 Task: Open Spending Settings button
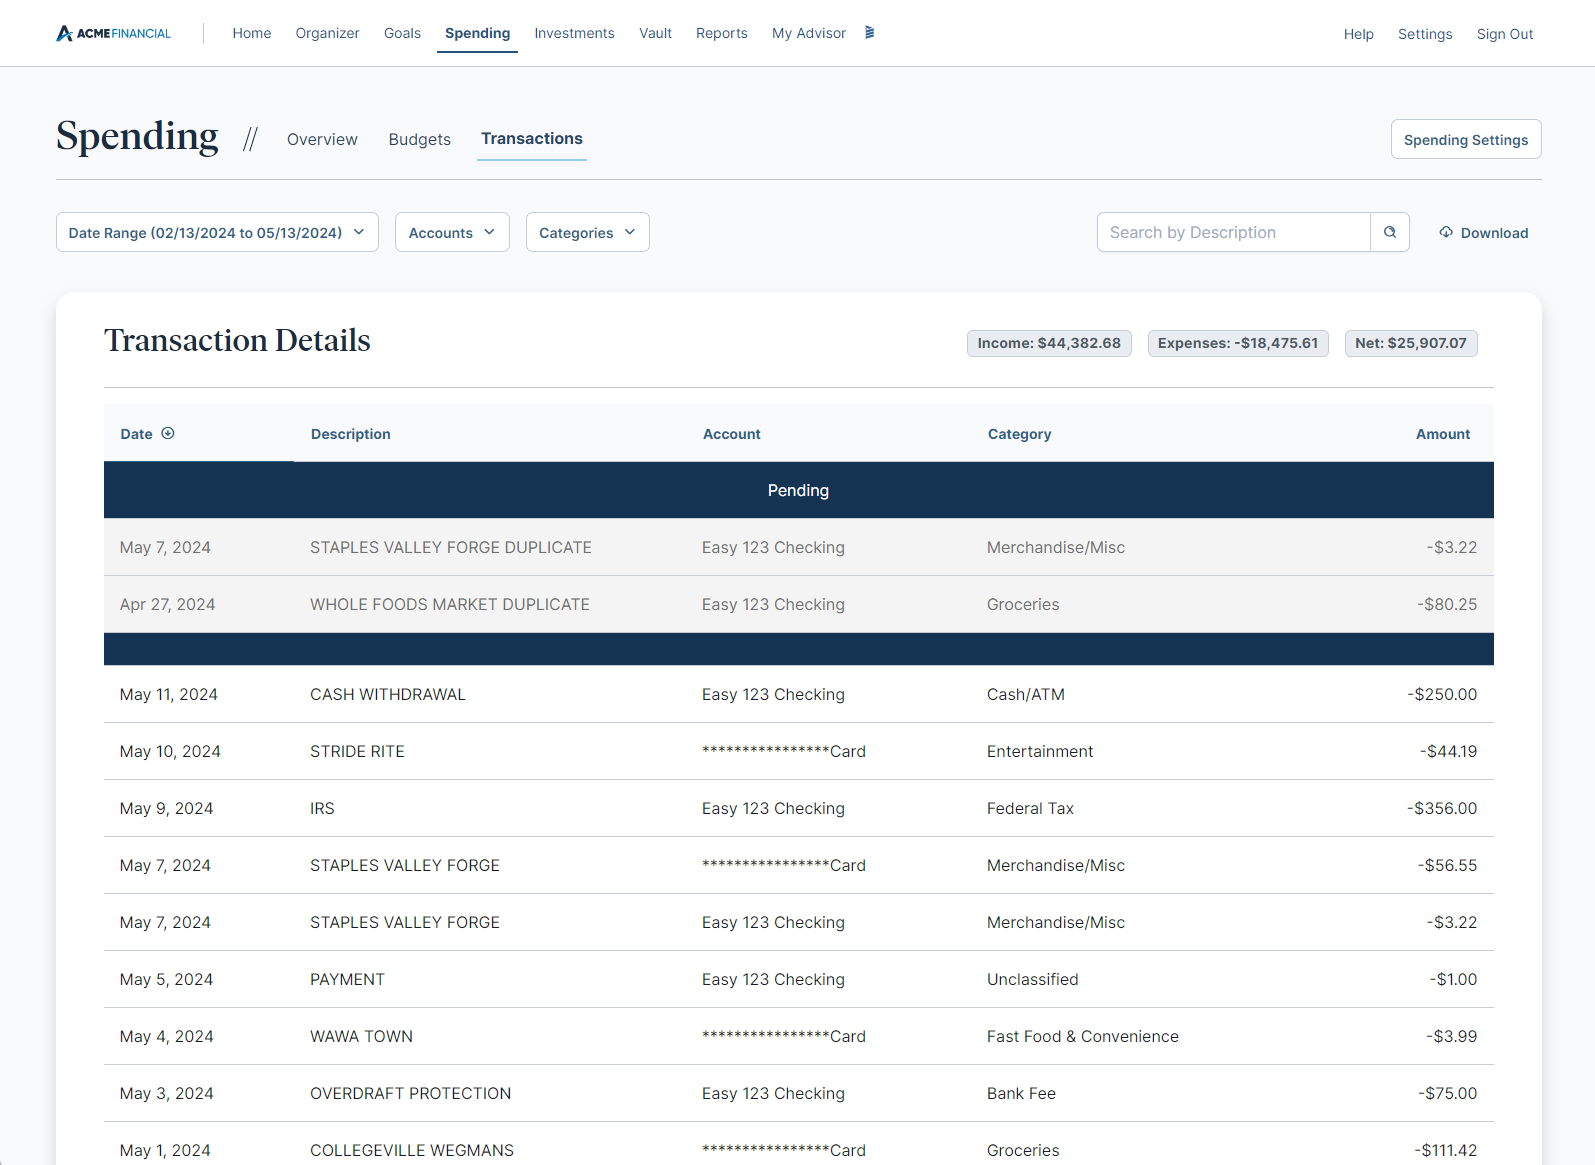[x=1465, y=139]
